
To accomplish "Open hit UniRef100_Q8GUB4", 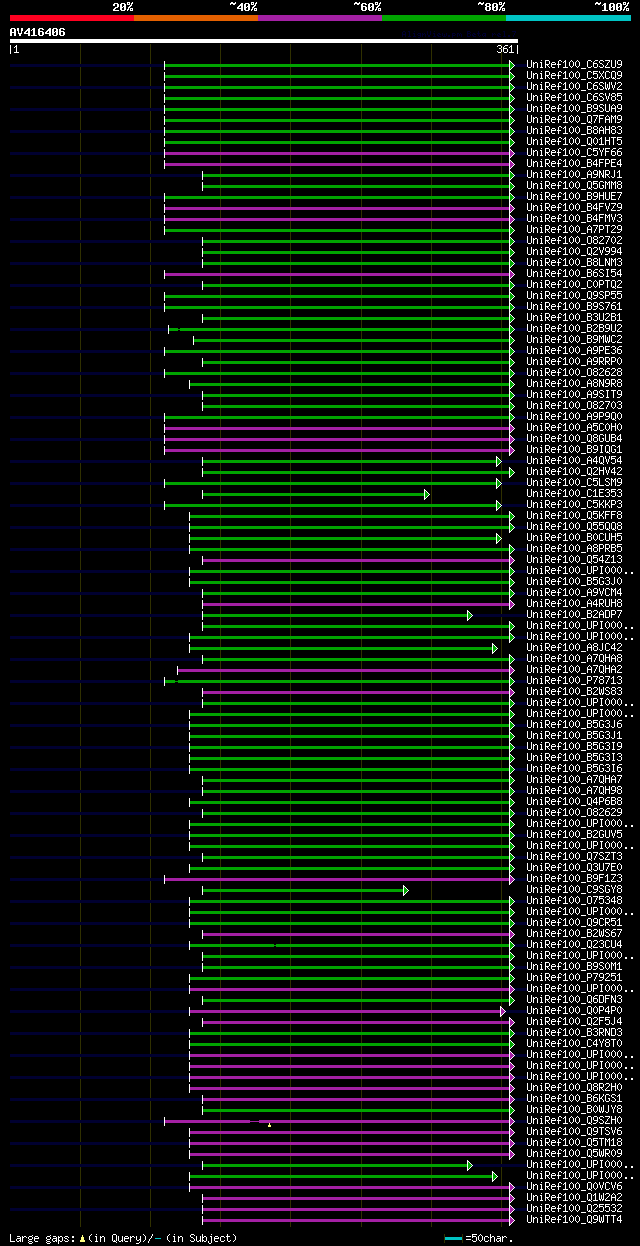I will 574,439.
